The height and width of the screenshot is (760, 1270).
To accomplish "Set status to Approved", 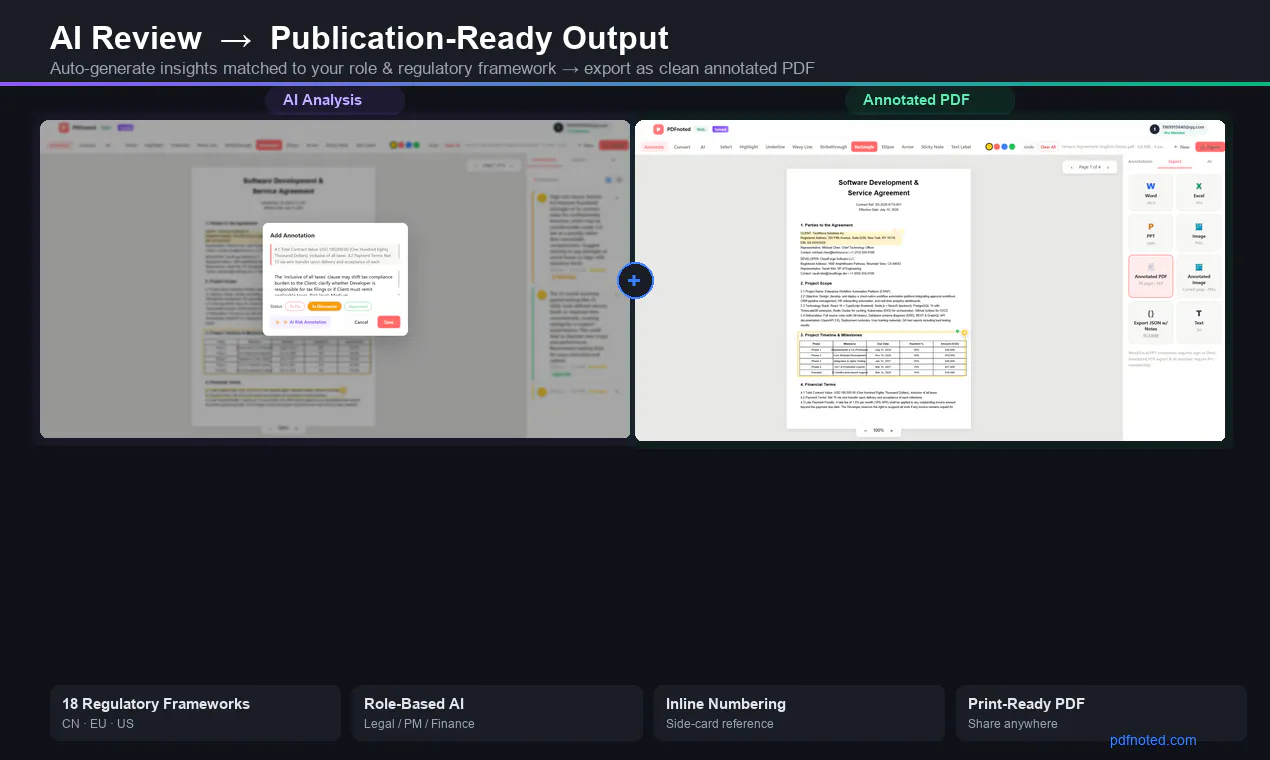I will coord(358,306).
